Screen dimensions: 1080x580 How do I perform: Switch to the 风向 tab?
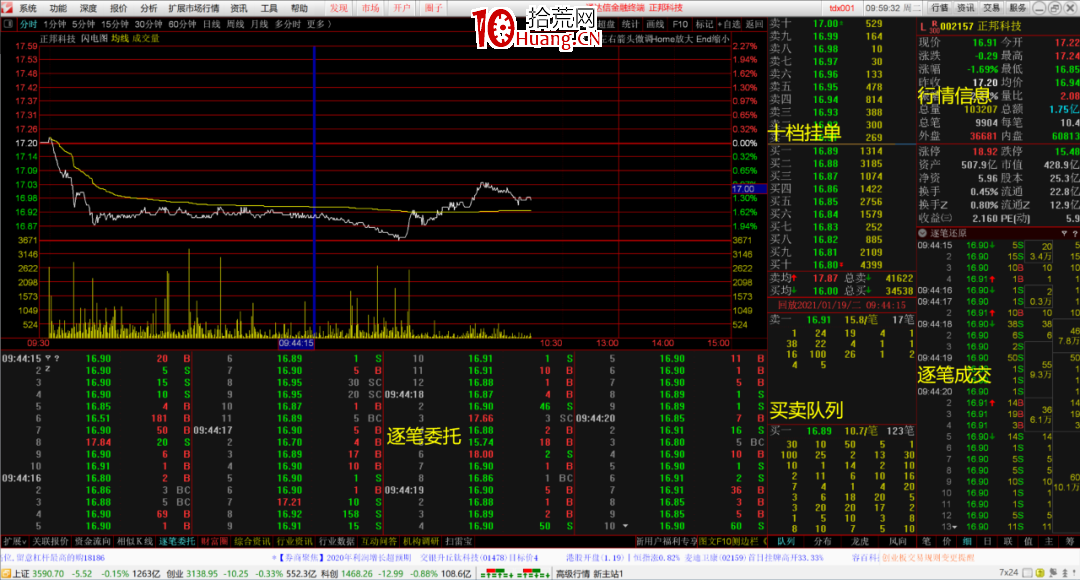pyautogui.click(x=897, y=542)
